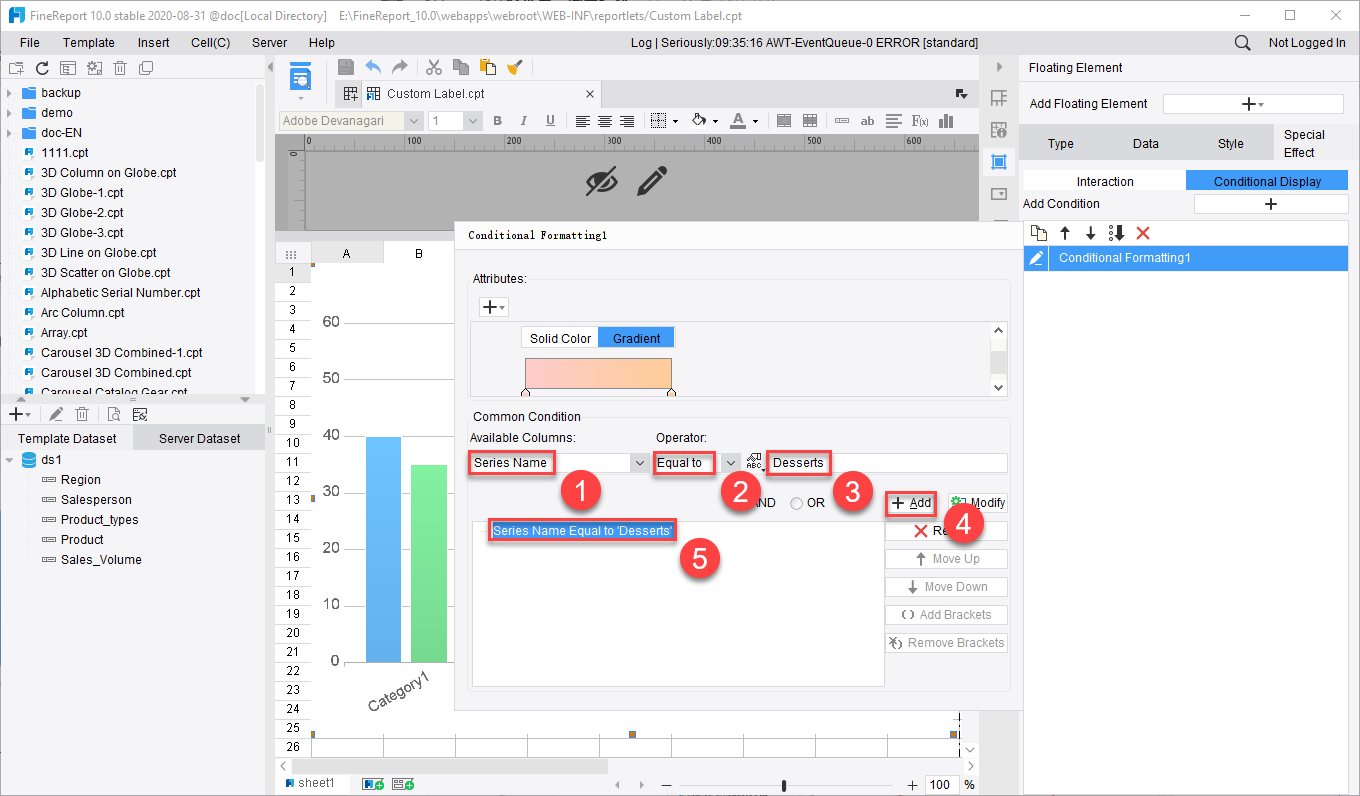The height and width of the screenshot is (796, 1360).
Task: Click the Desserts value input field
Action: tap(887, 463)
